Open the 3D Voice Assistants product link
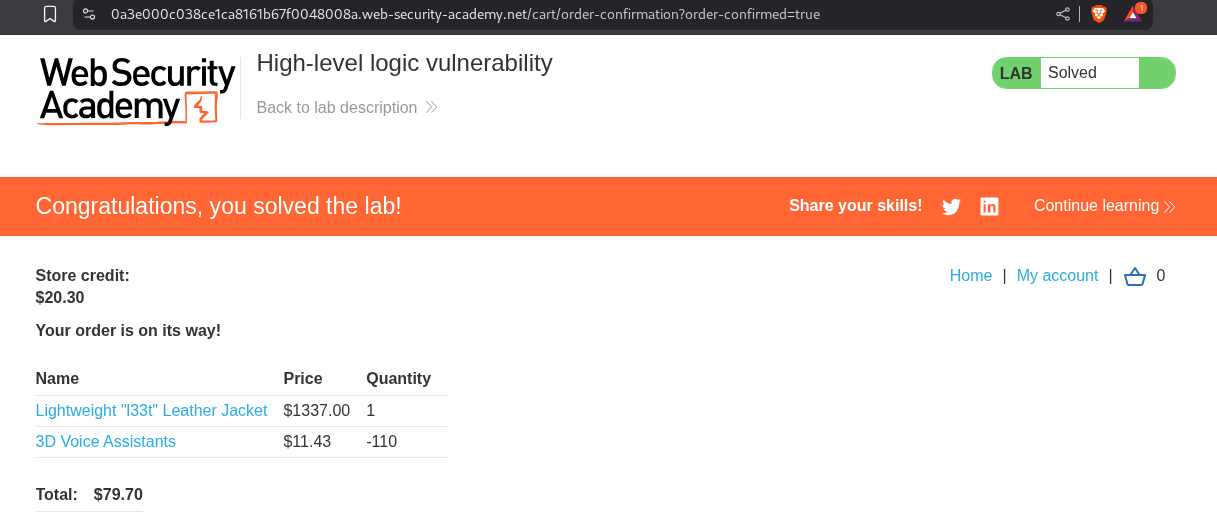The height and width of the screenshot is (531, 1217). pyautogui.click(x=105, y=442)
